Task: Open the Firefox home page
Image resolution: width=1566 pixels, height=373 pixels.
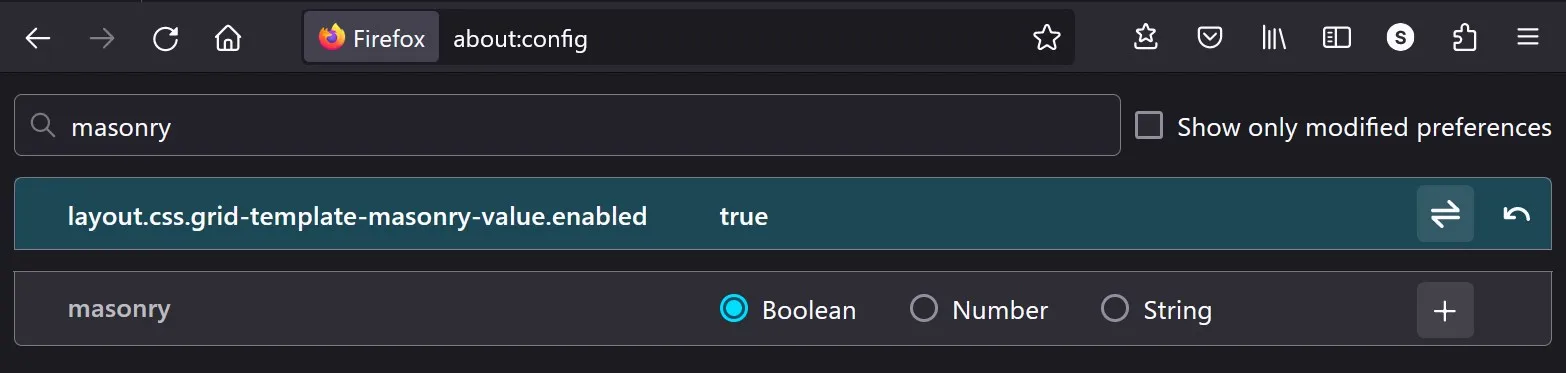Action: (x=229, y=39)
